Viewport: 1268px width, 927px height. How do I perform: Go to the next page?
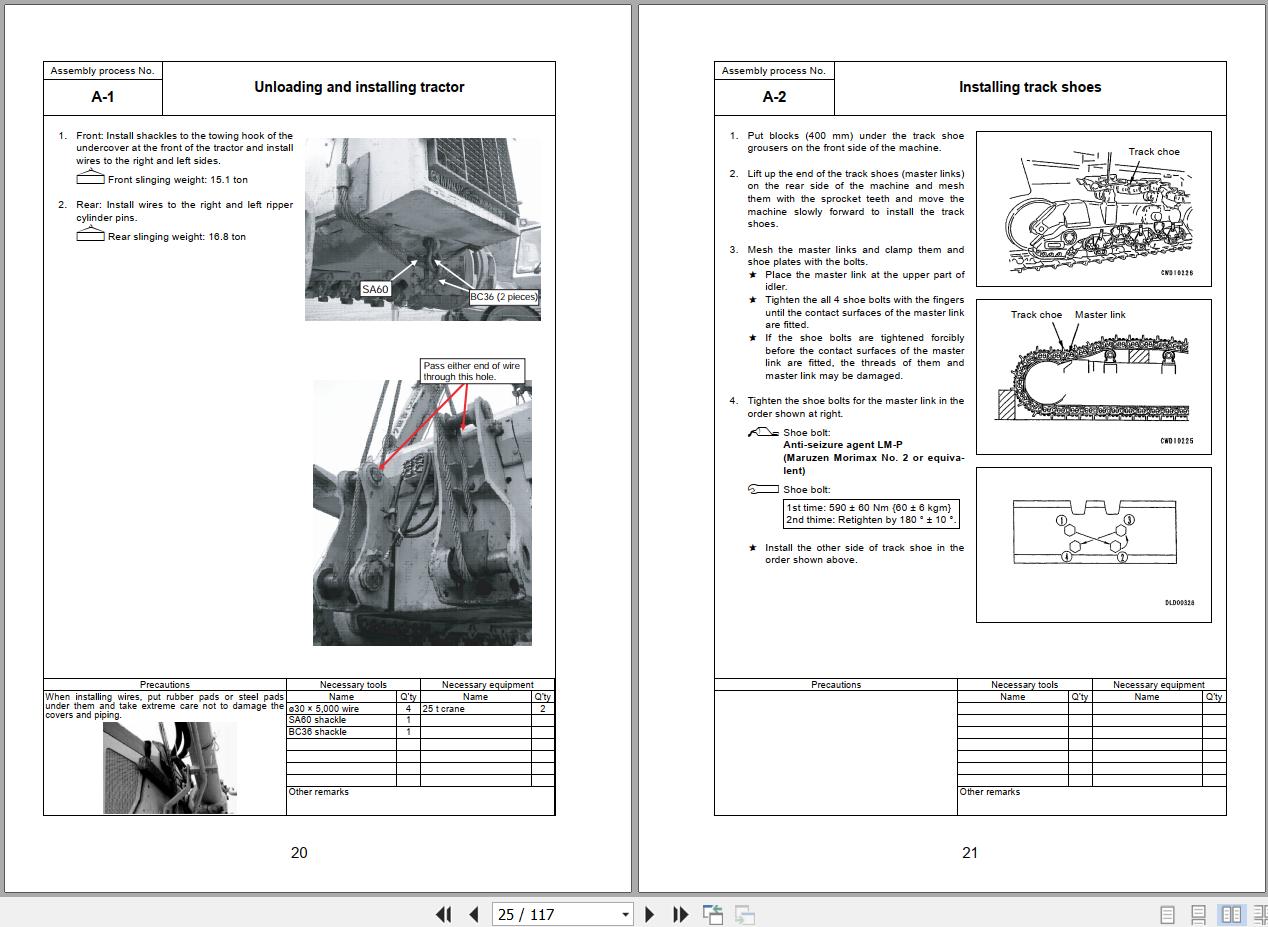coord(650,914)
